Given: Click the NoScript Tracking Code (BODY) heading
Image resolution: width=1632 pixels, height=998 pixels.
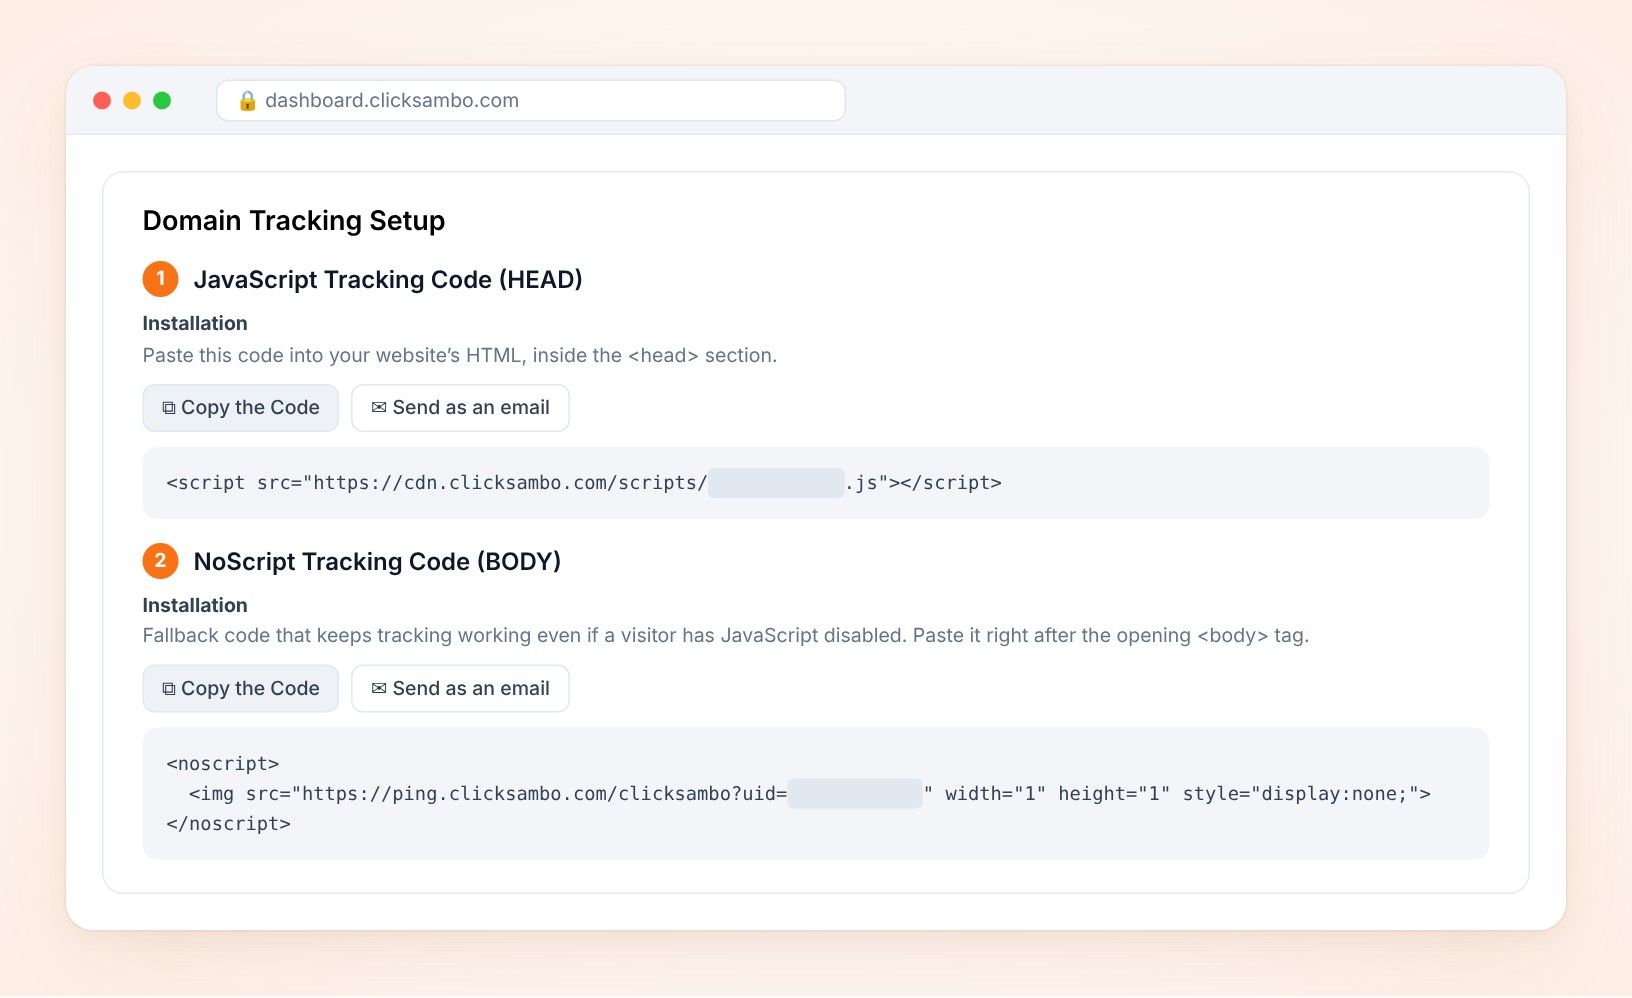Looking at the screenshot, I should tap(377, 562).
